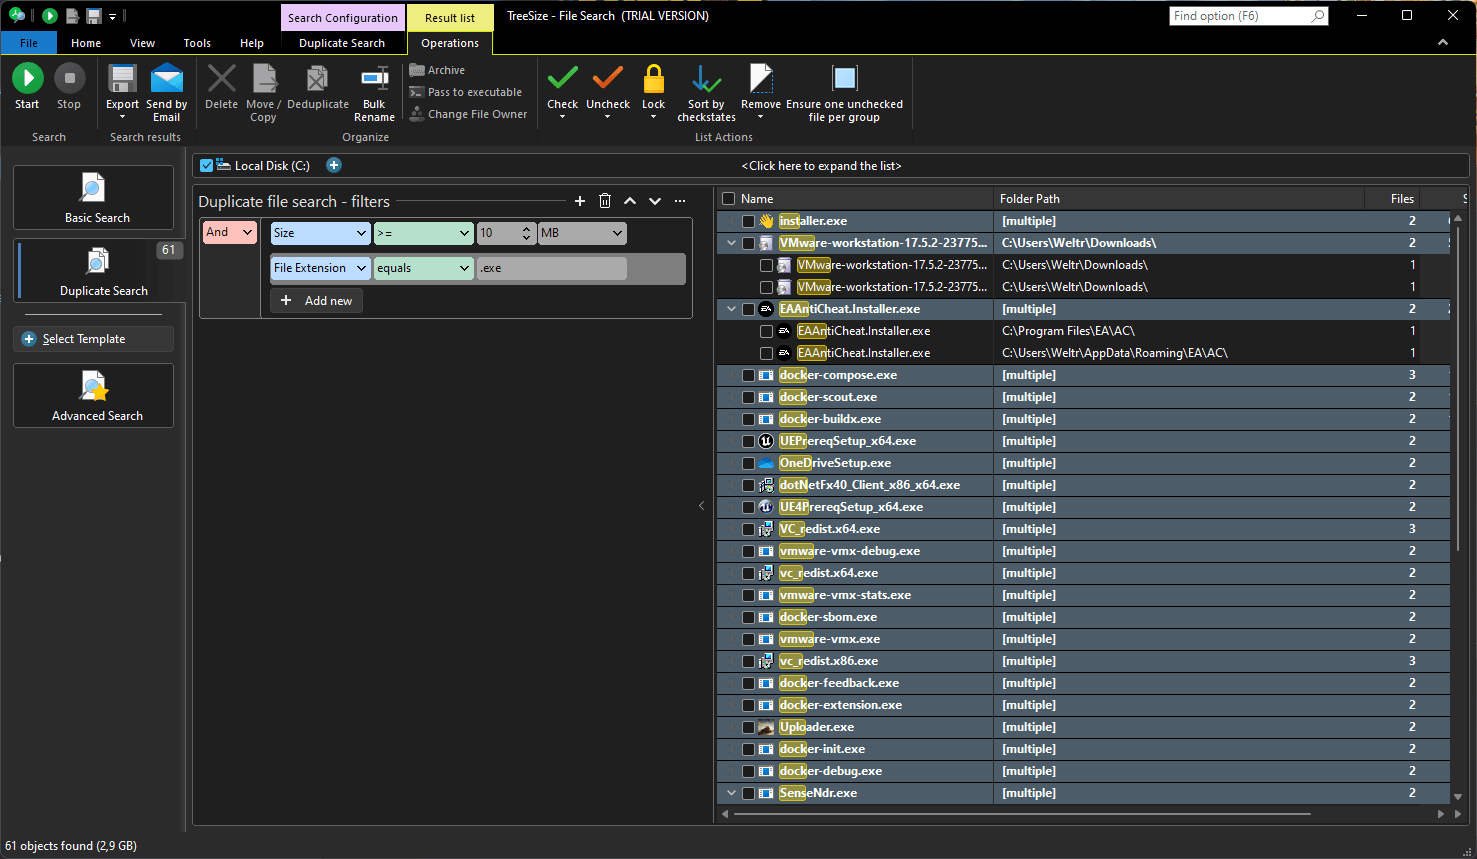Open the Tools menu

coord(197,43)
